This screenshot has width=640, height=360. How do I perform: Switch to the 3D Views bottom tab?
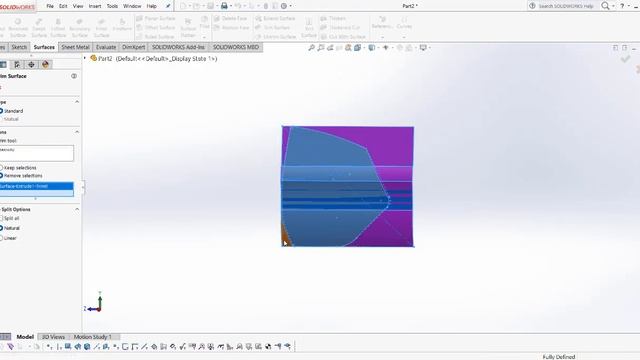53,337
